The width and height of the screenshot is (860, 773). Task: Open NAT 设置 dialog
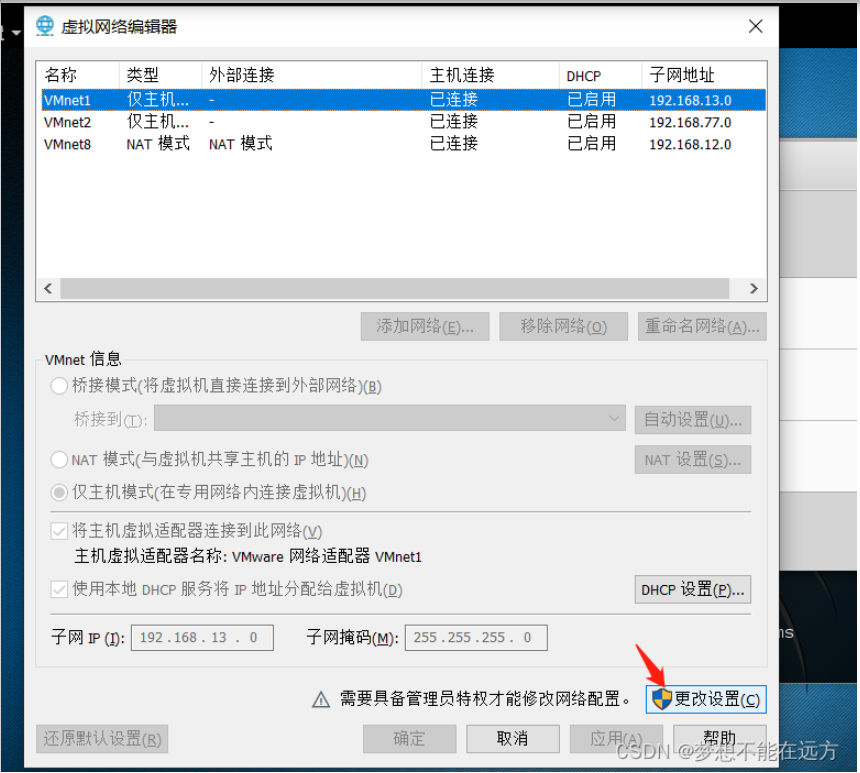click(693, 459)
